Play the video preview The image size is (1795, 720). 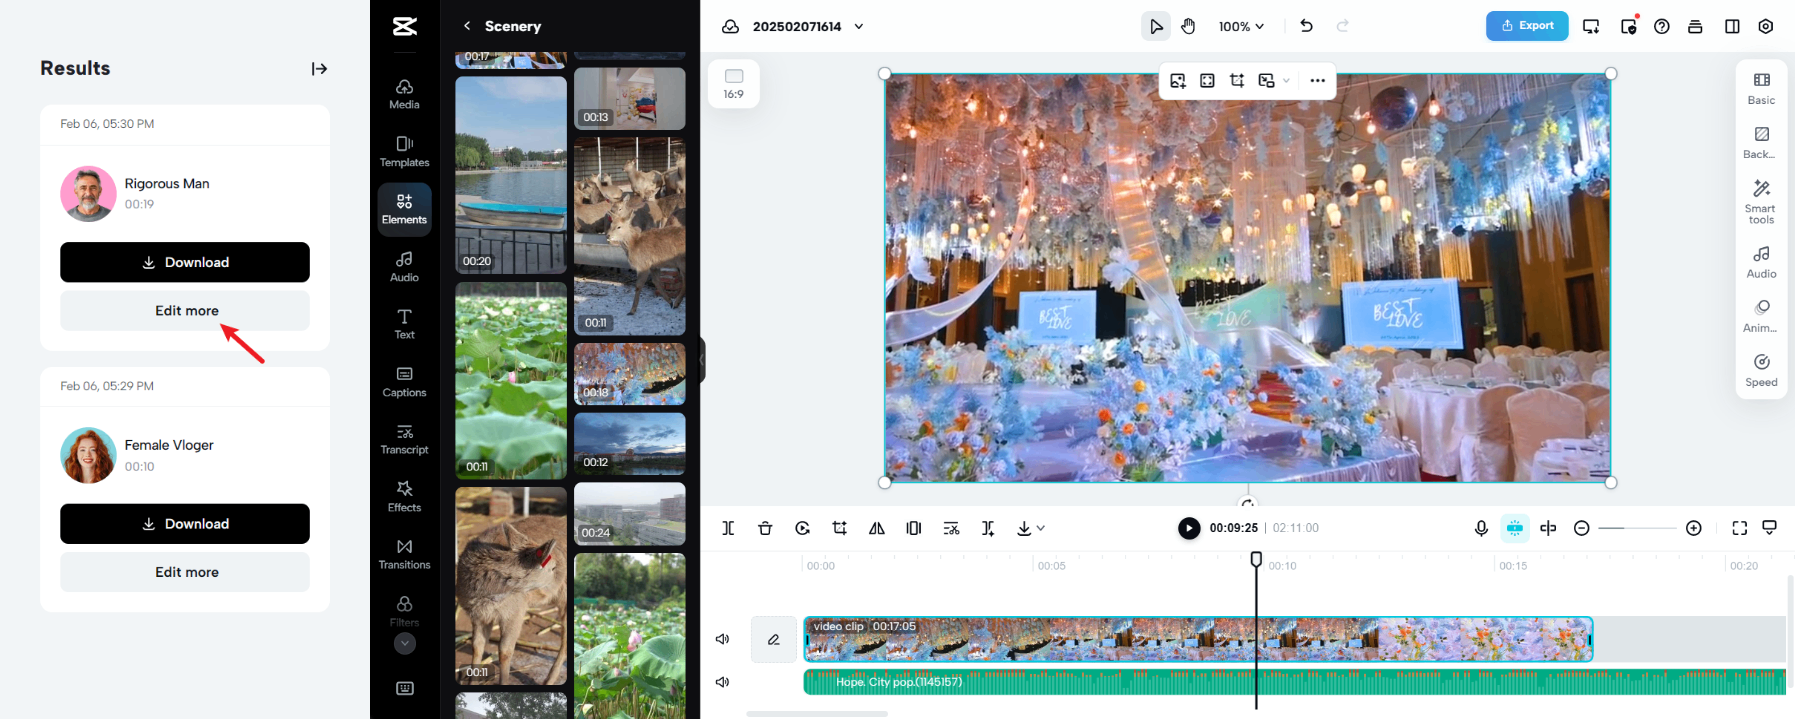click(x=1189, y=528)
